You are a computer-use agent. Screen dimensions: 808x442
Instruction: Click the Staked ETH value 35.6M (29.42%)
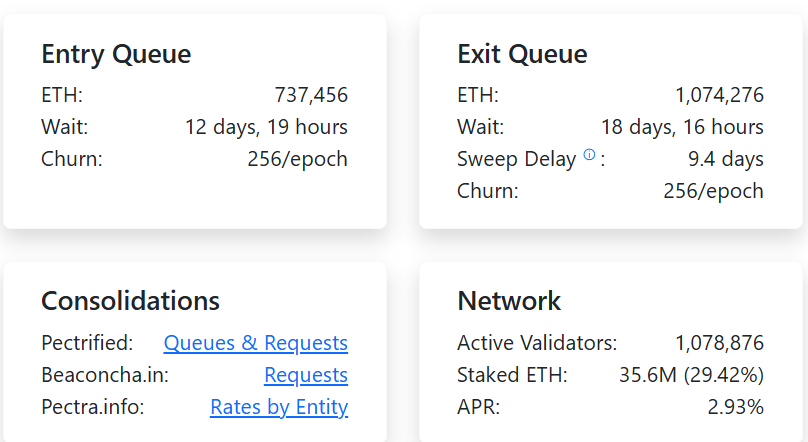click(691, 375)
